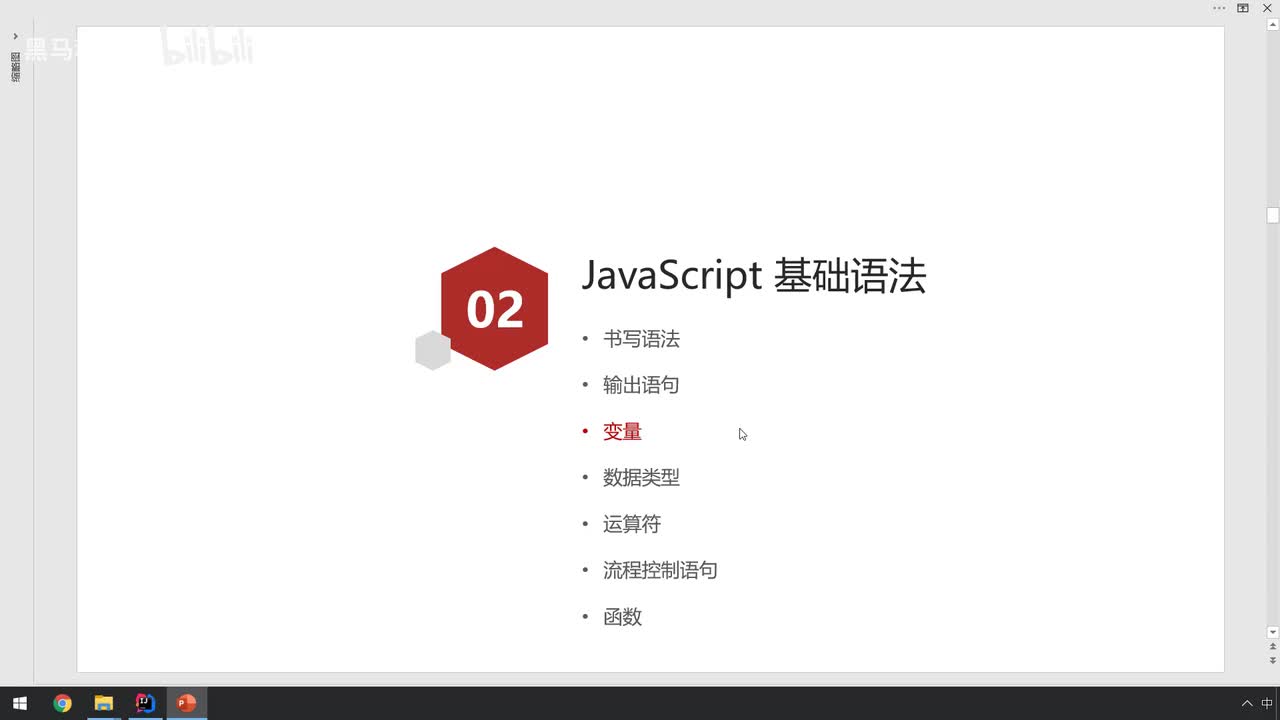Click the slide title 'JavaScript 基础语法'
The image size is (1280, 720).
[754, 276]
